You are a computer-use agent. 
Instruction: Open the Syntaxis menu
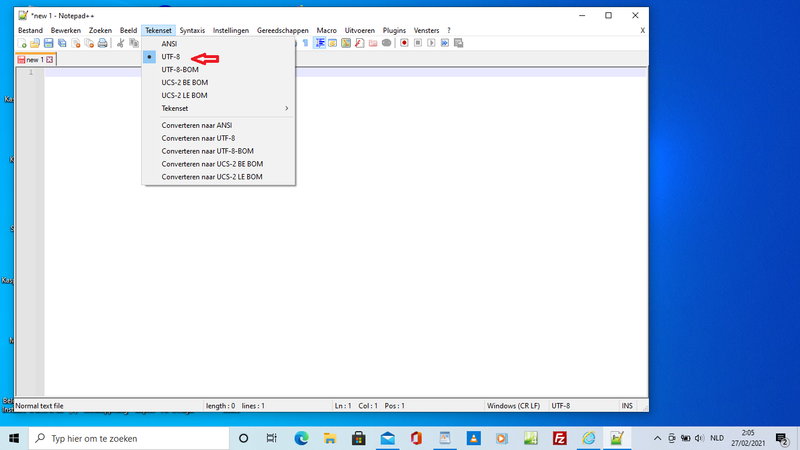click(192, 31)
